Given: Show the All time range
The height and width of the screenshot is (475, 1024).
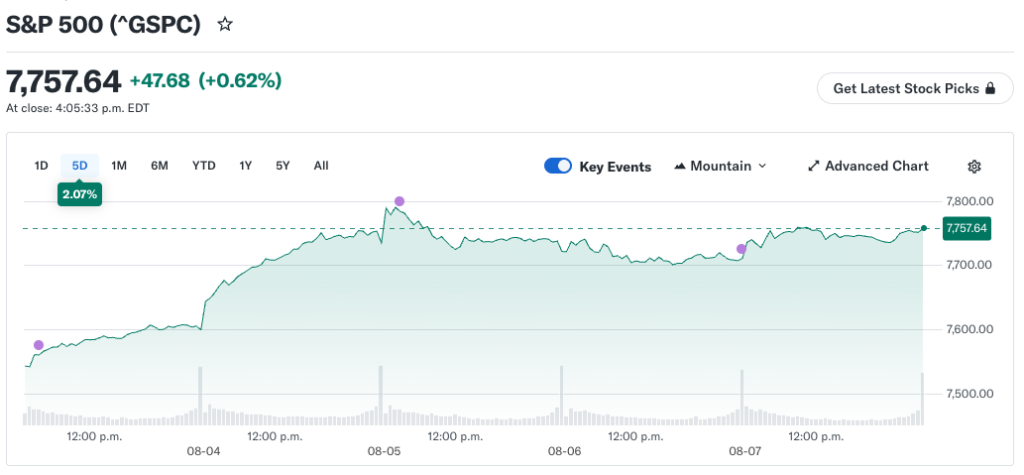Looking at the screenshot, I should click(321, 166).
